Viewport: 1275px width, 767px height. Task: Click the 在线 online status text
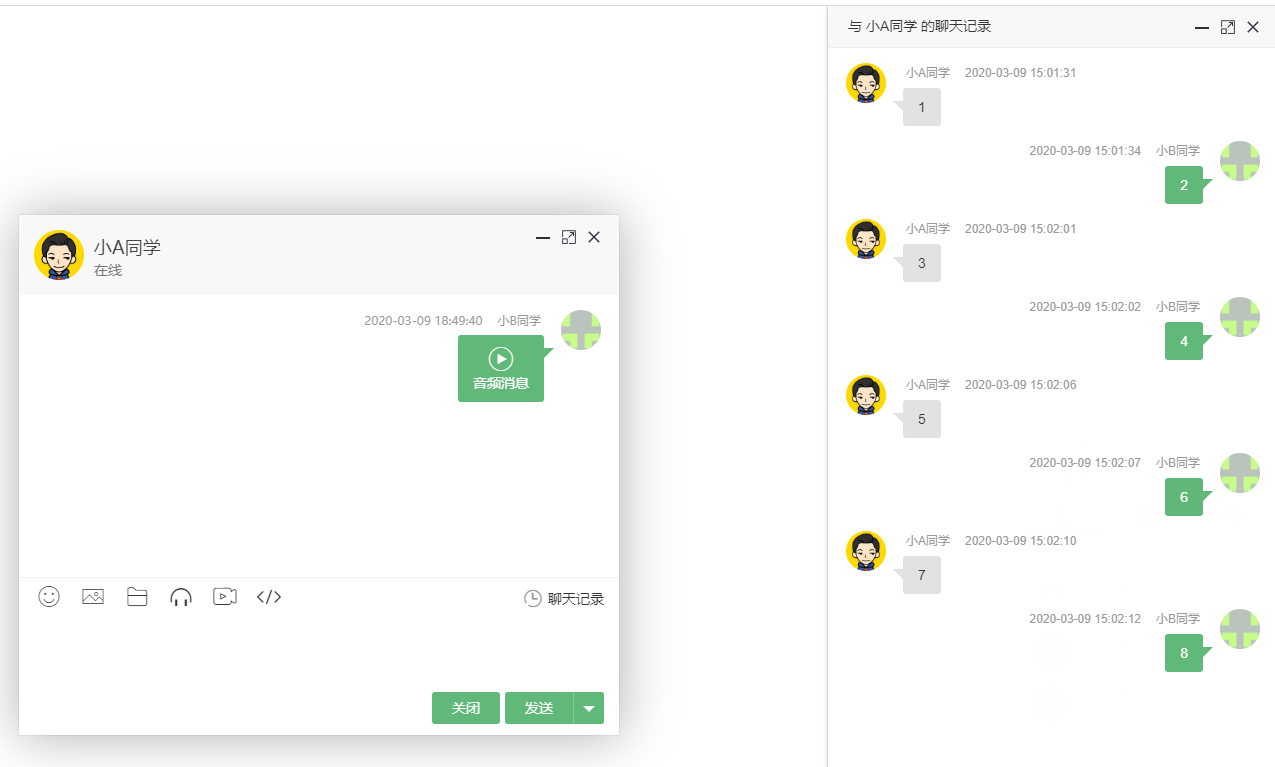[x=108, y=270]
